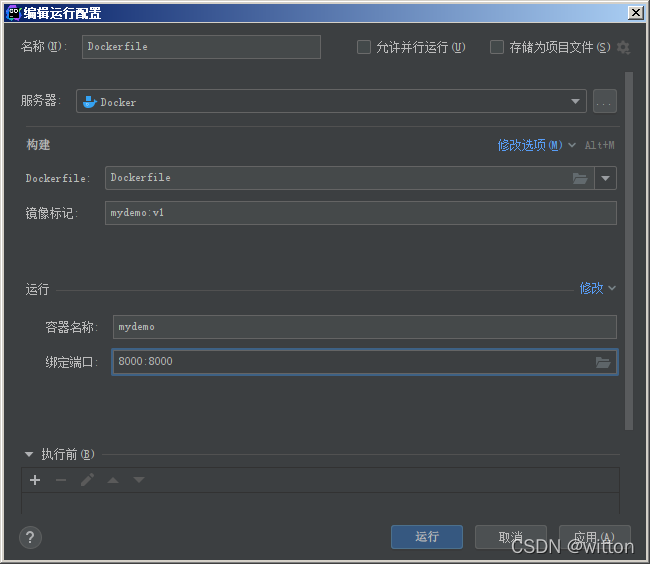This screenshot has width=650, height=564.
Task: Click the Alt+M shortcut hint text
Action: tap(599, 145)
